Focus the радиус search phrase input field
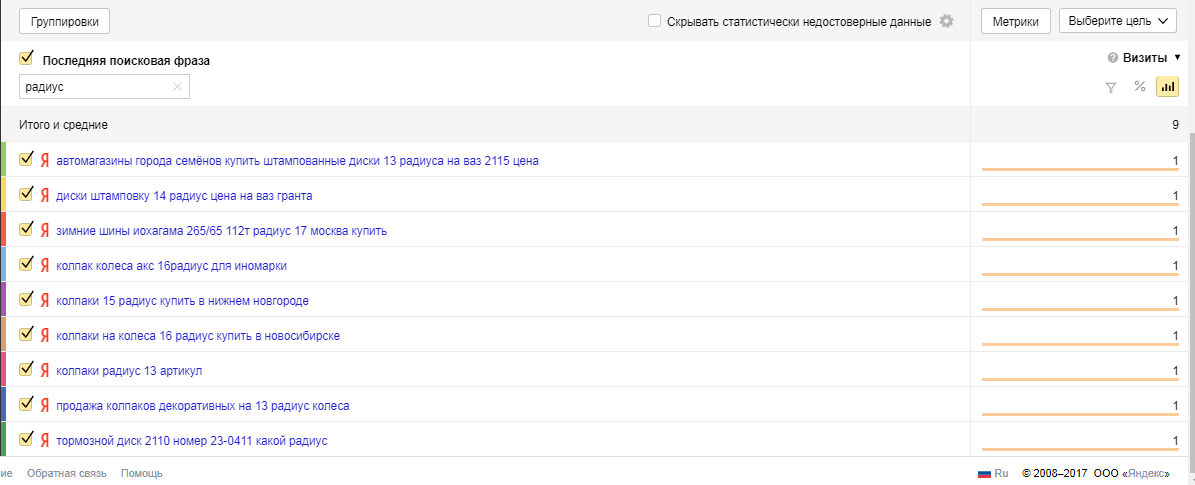 (x=95, y=87)
